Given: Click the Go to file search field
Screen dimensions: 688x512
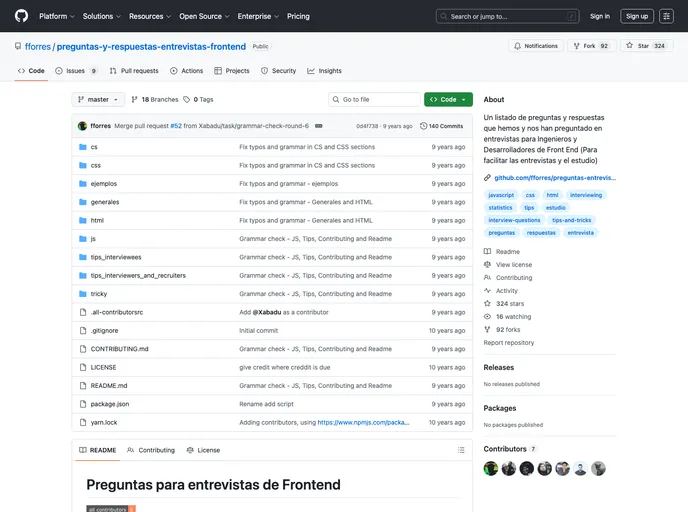Looking at the screenshot, I should [375, 100].
